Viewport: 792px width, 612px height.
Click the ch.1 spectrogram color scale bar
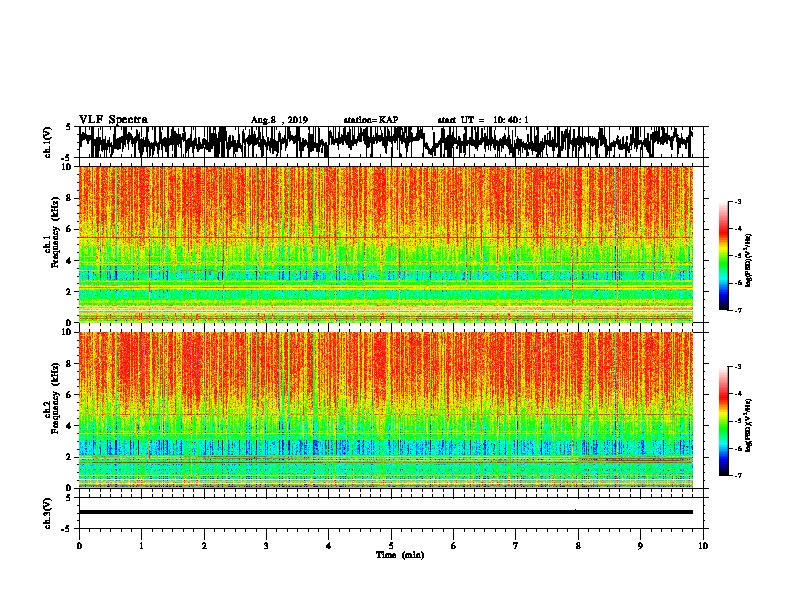[x=724, y=256]
